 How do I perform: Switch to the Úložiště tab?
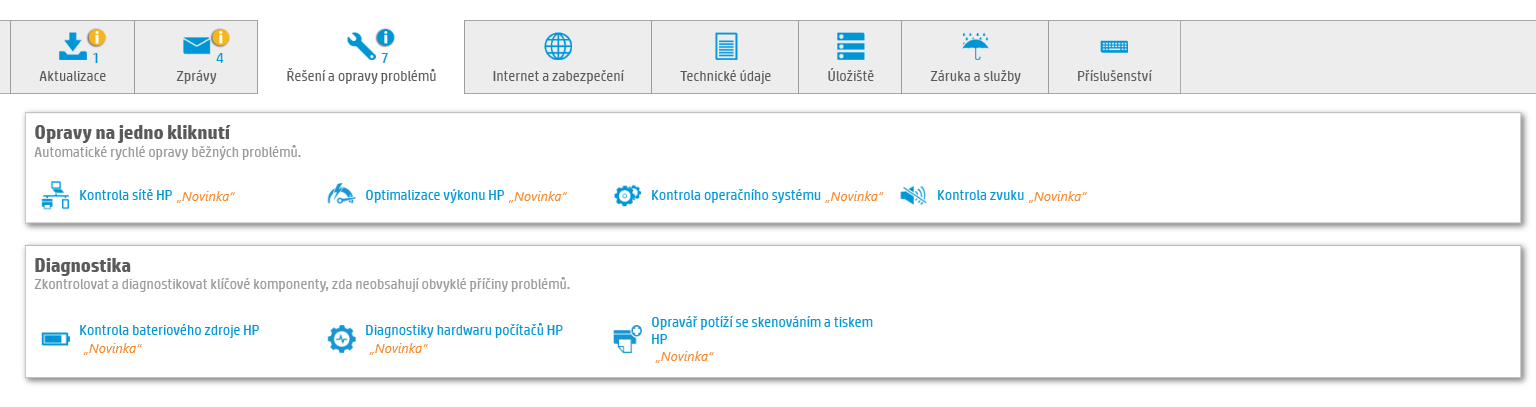[850, 76]
